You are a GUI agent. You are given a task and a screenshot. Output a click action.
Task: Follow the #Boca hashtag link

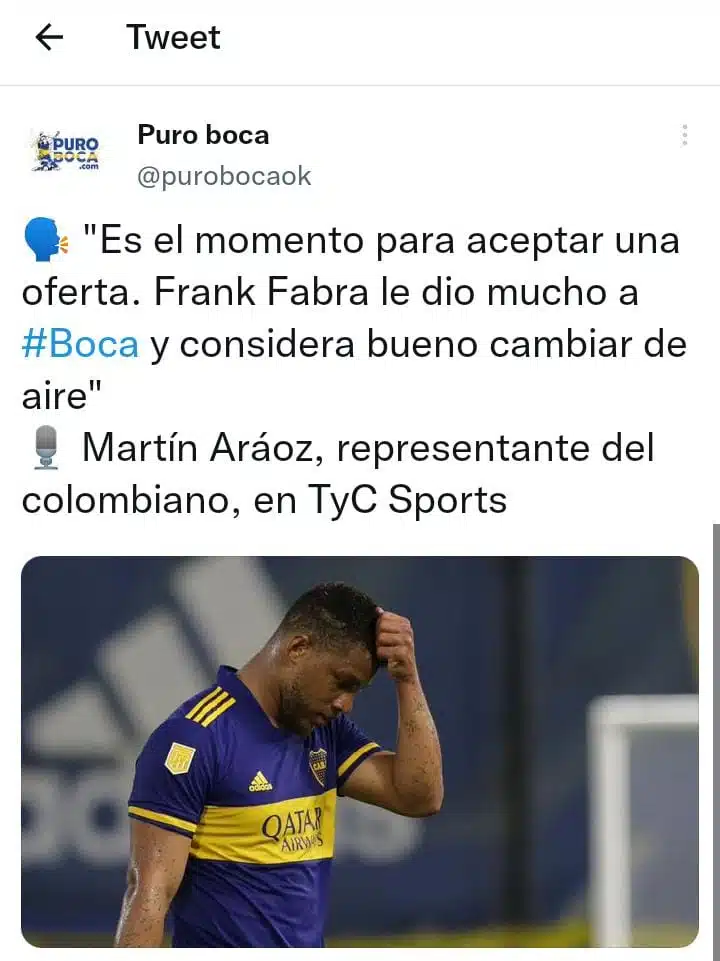click(80, 344)
